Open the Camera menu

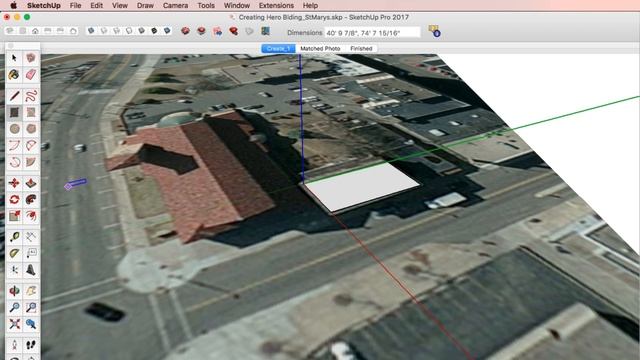[176, 5]
